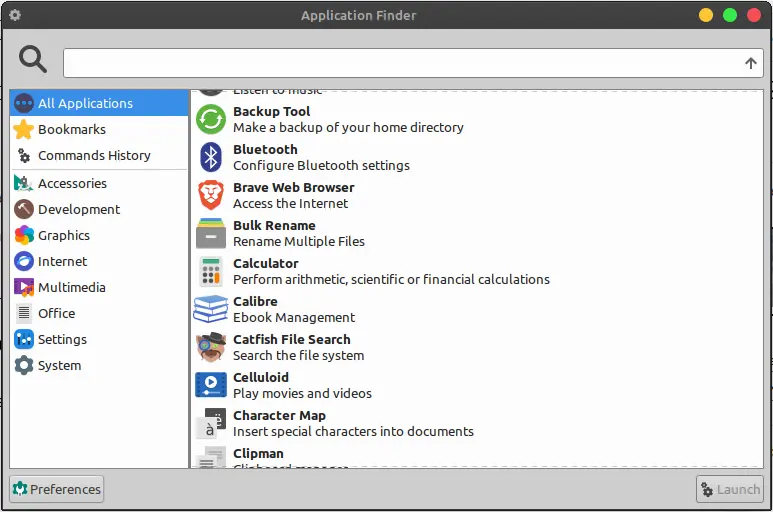Select the Office category label

[x=56, y=313]
